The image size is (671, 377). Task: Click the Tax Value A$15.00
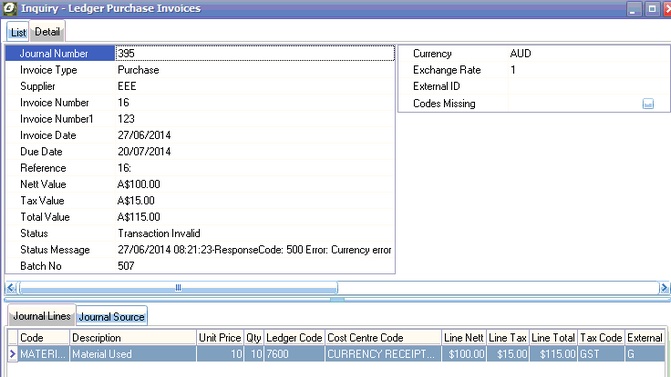136,200
